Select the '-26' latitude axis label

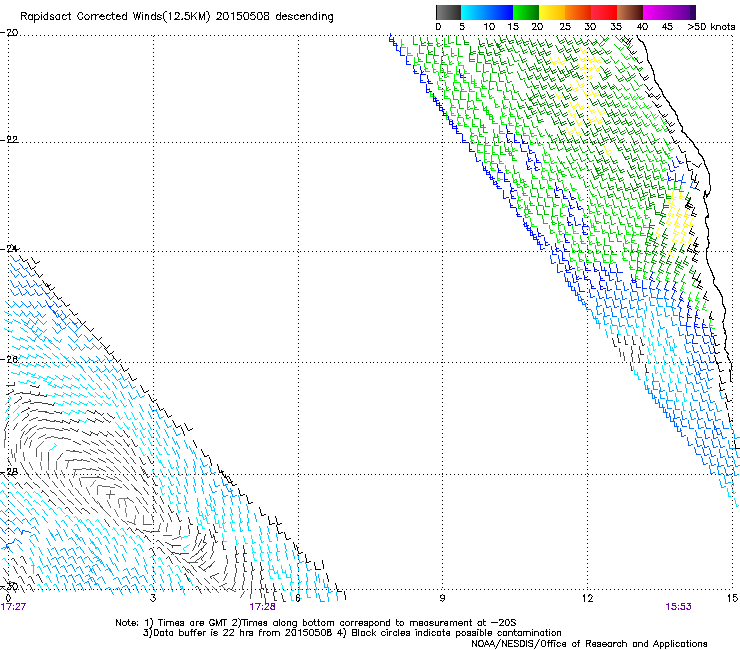9,359
